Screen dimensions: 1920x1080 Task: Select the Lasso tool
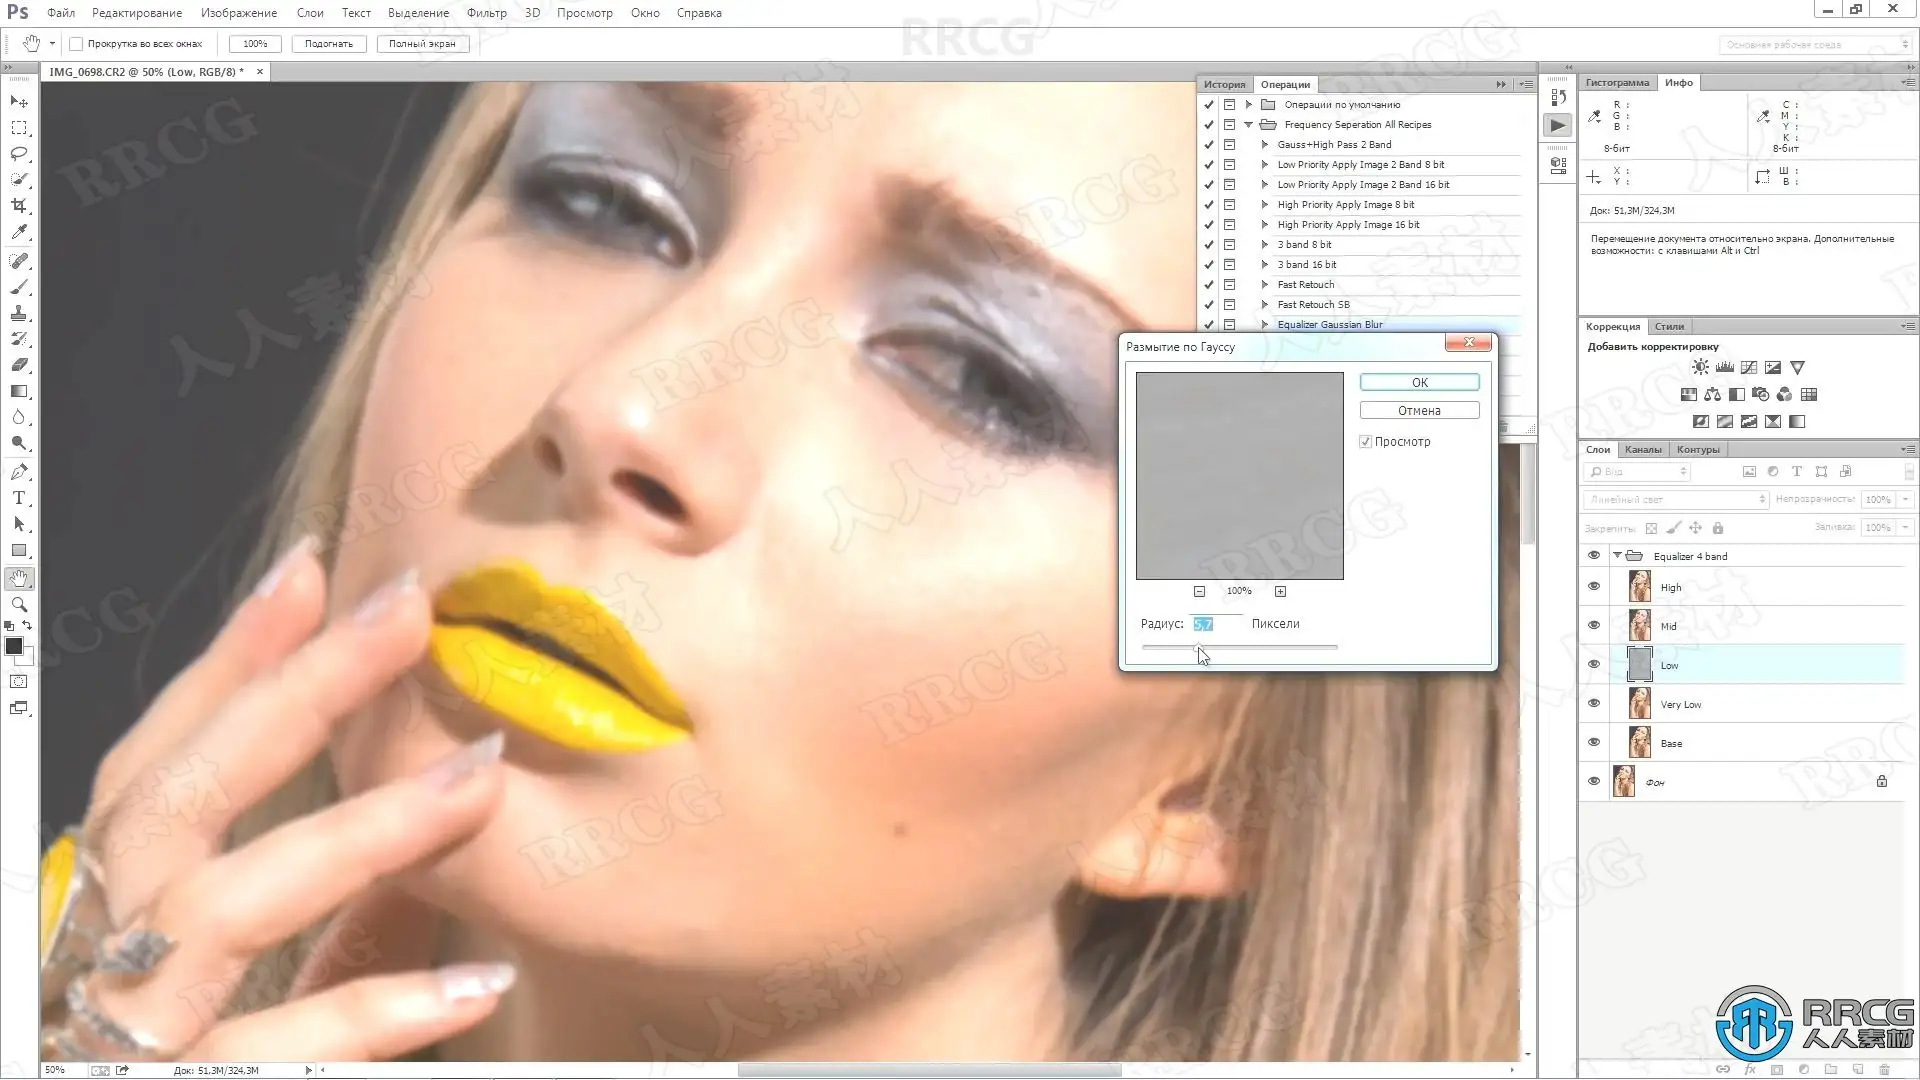tap(19, 154)
